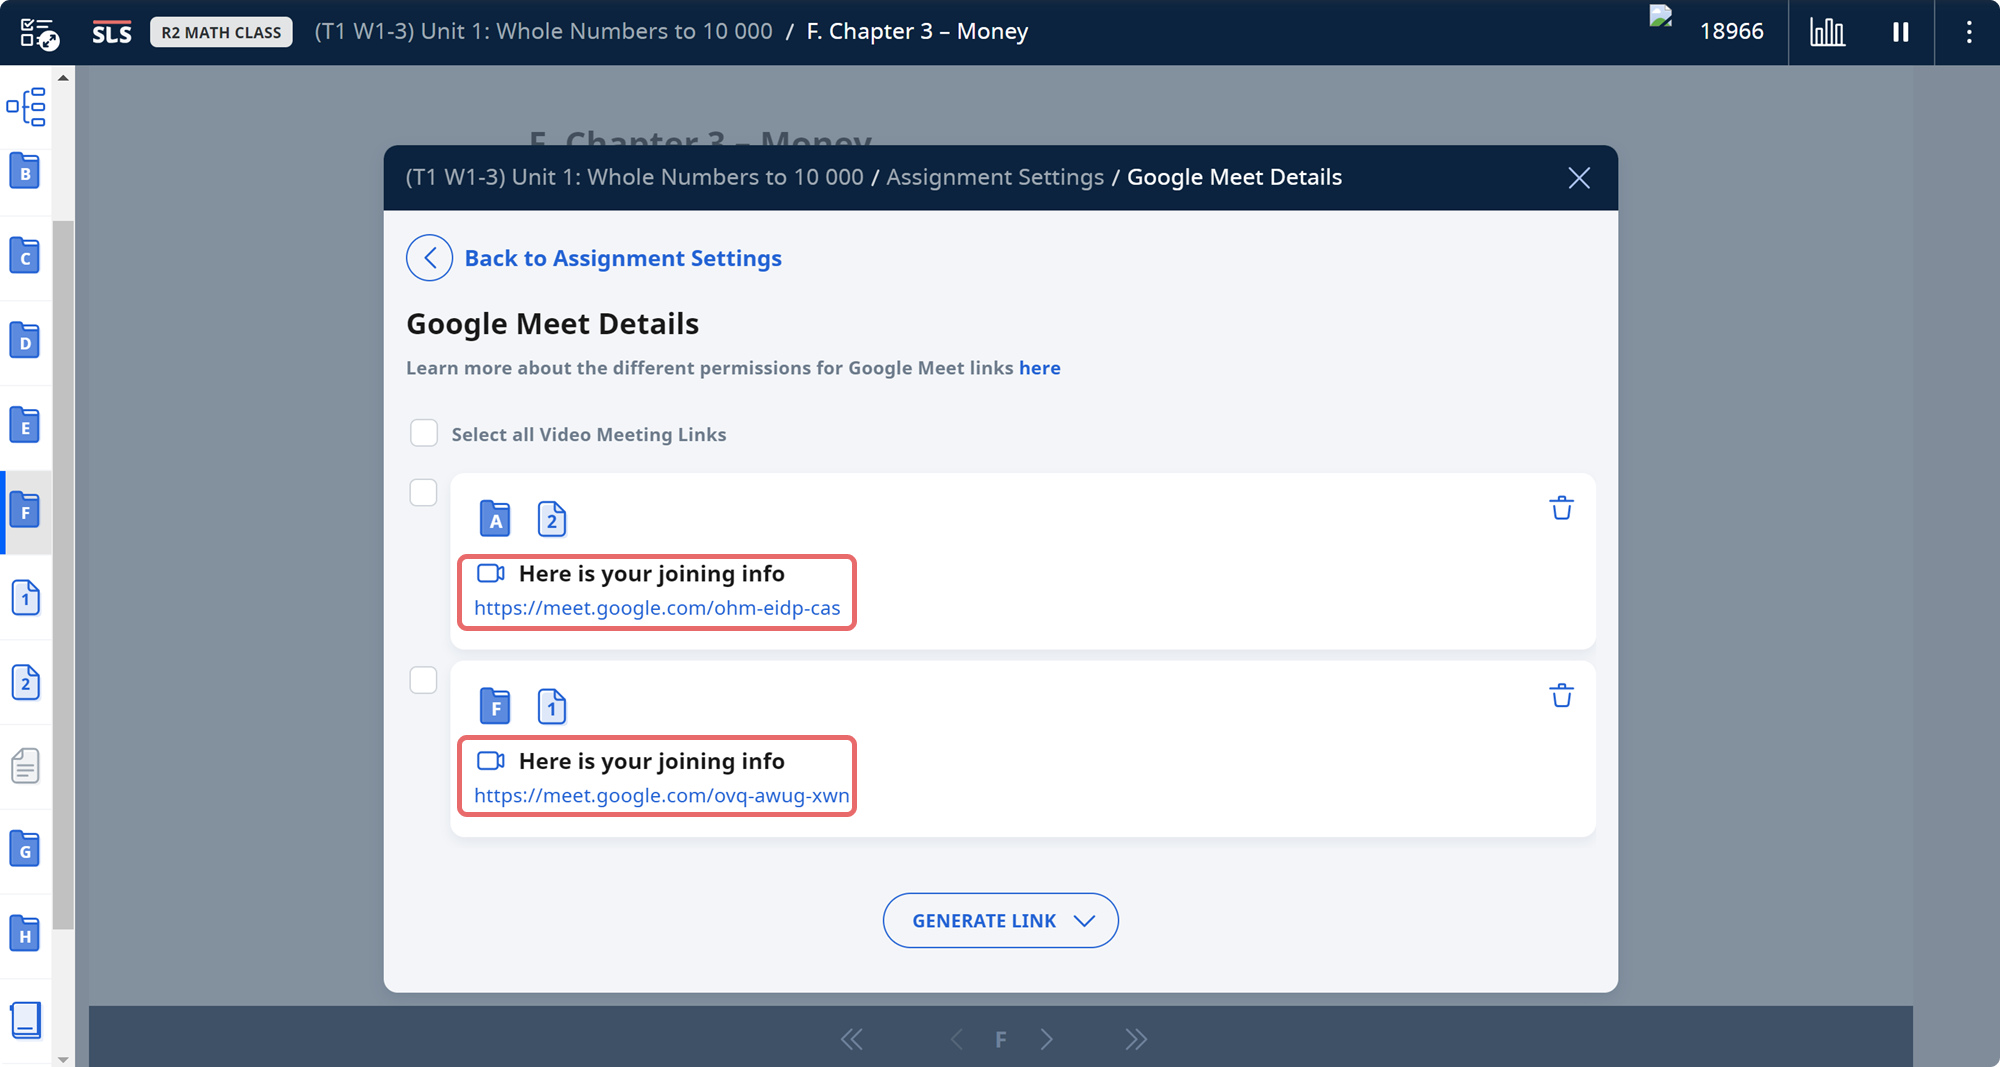
Task: Open the text document page in the sidebar
Action: point(25,767)
